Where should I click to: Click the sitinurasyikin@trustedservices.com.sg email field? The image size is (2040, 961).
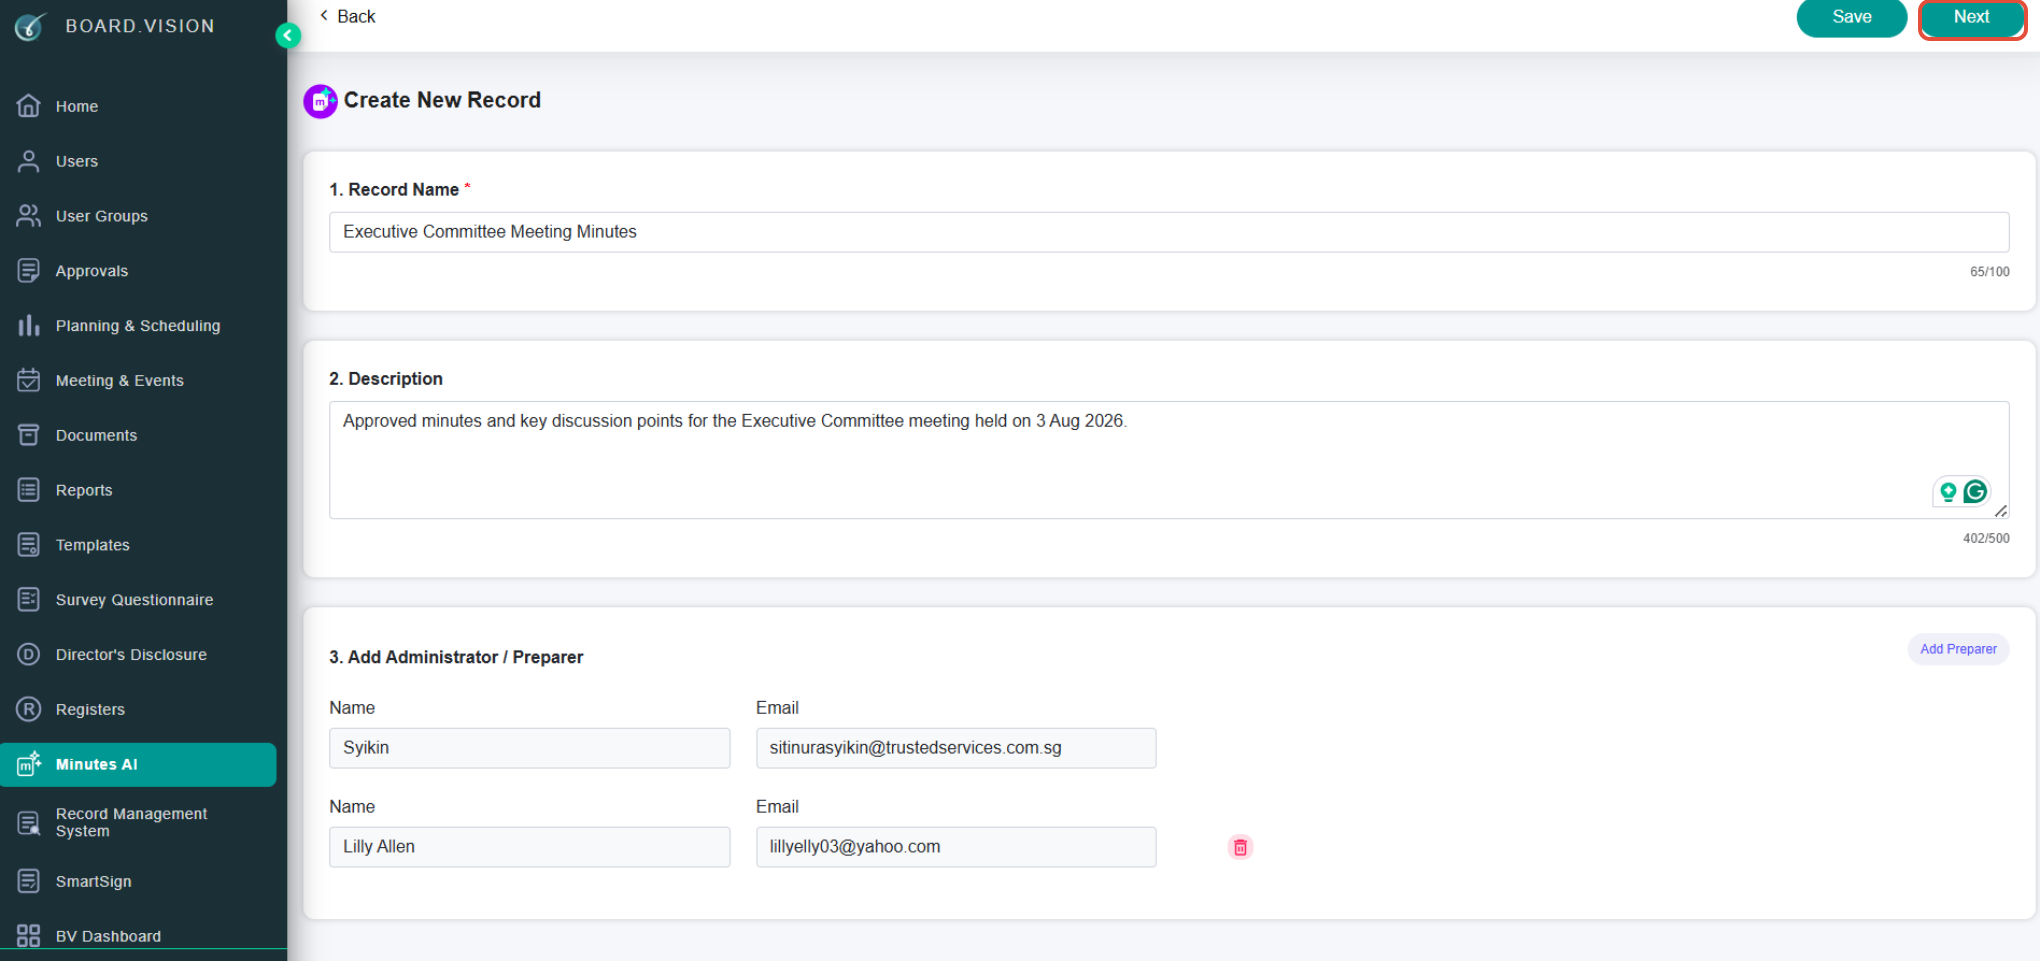coord(956,748)
